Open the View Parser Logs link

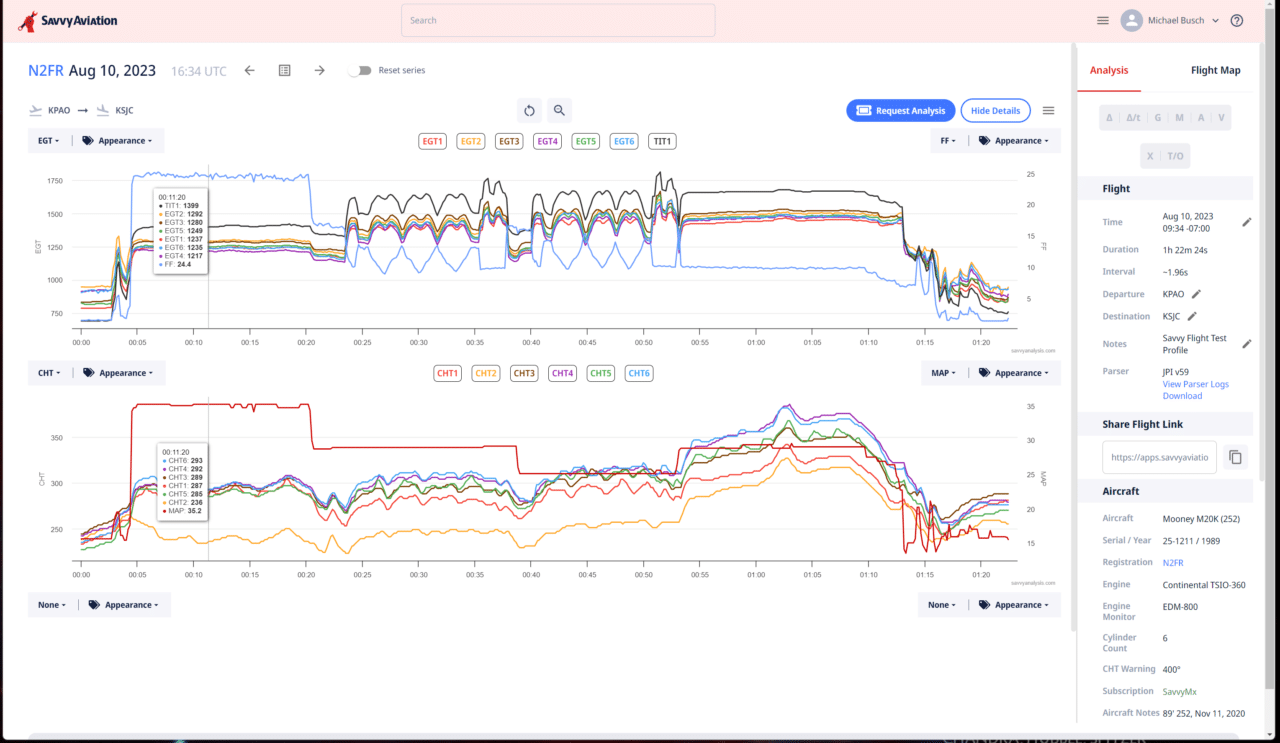click(x=1195, y=384)
